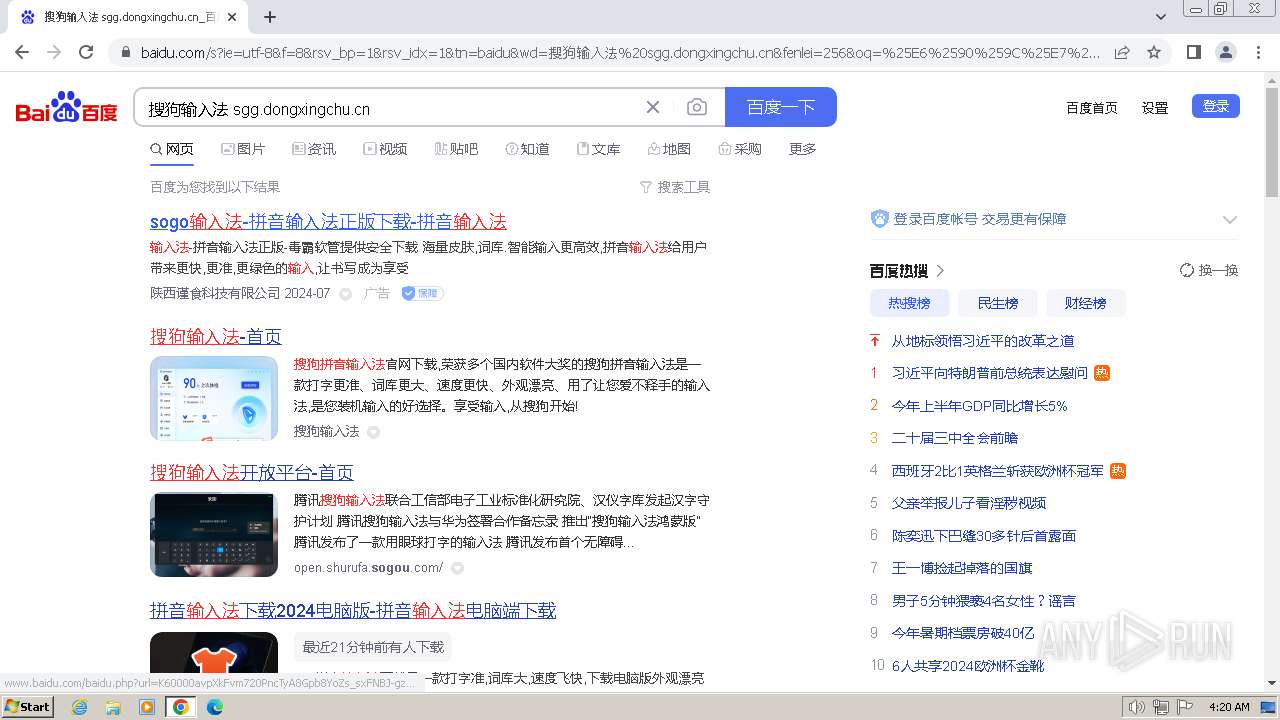The height and width of the screenshot is (720, 1280).
Task: Toggle the browser side panel
Action: [x=1193, y=52]
